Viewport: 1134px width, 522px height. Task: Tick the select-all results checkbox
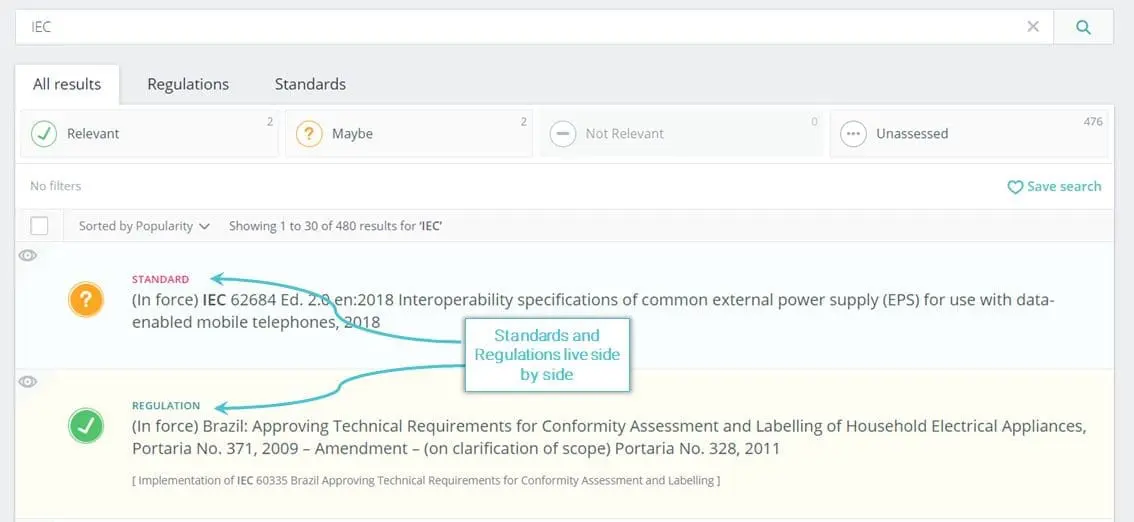point(39,226)
